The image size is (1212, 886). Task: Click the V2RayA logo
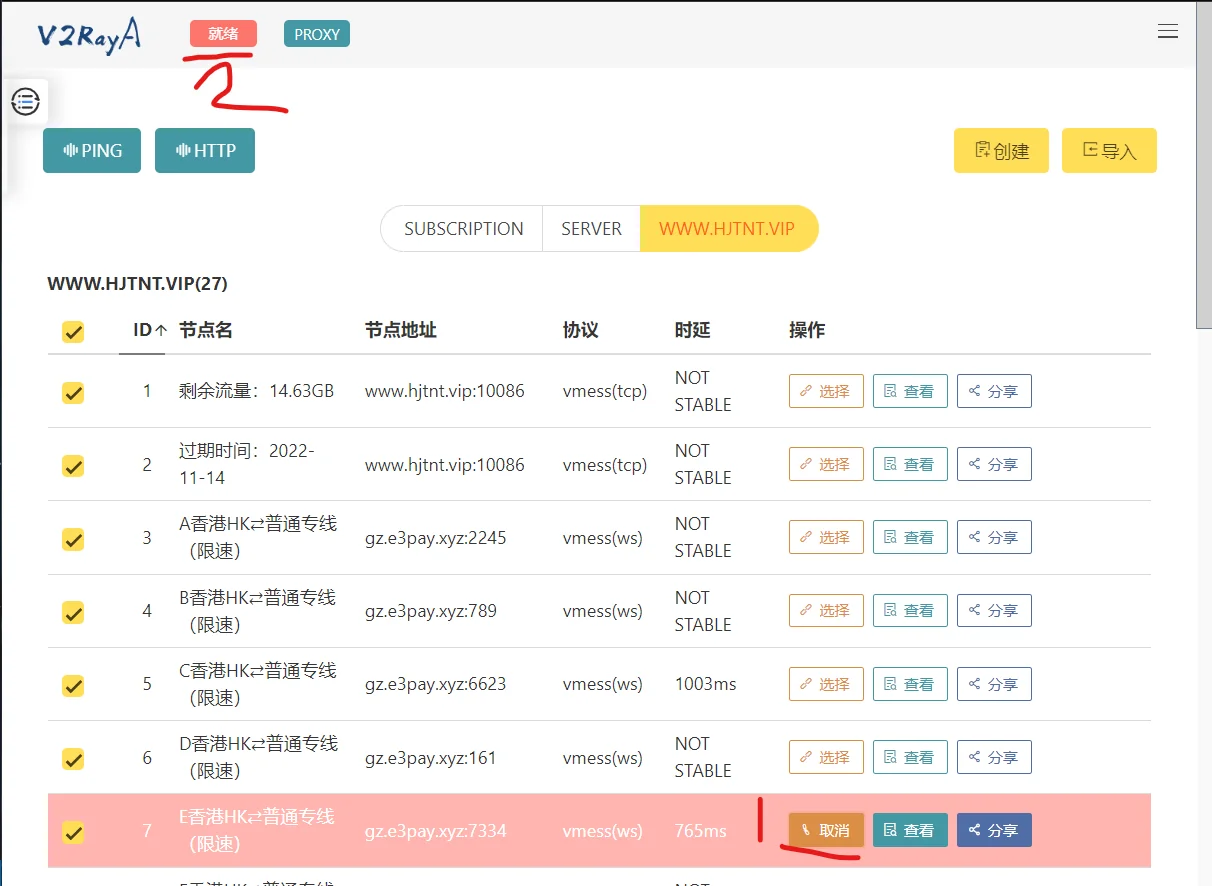pos(89,34)
